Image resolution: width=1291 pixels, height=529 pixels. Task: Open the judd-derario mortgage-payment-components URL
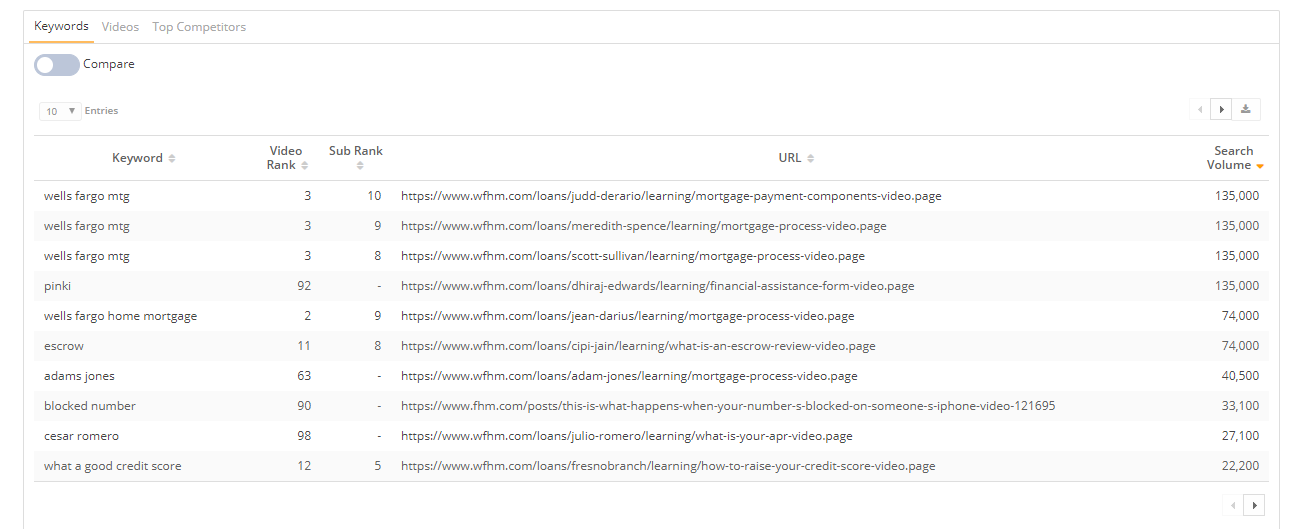[671, 196]
